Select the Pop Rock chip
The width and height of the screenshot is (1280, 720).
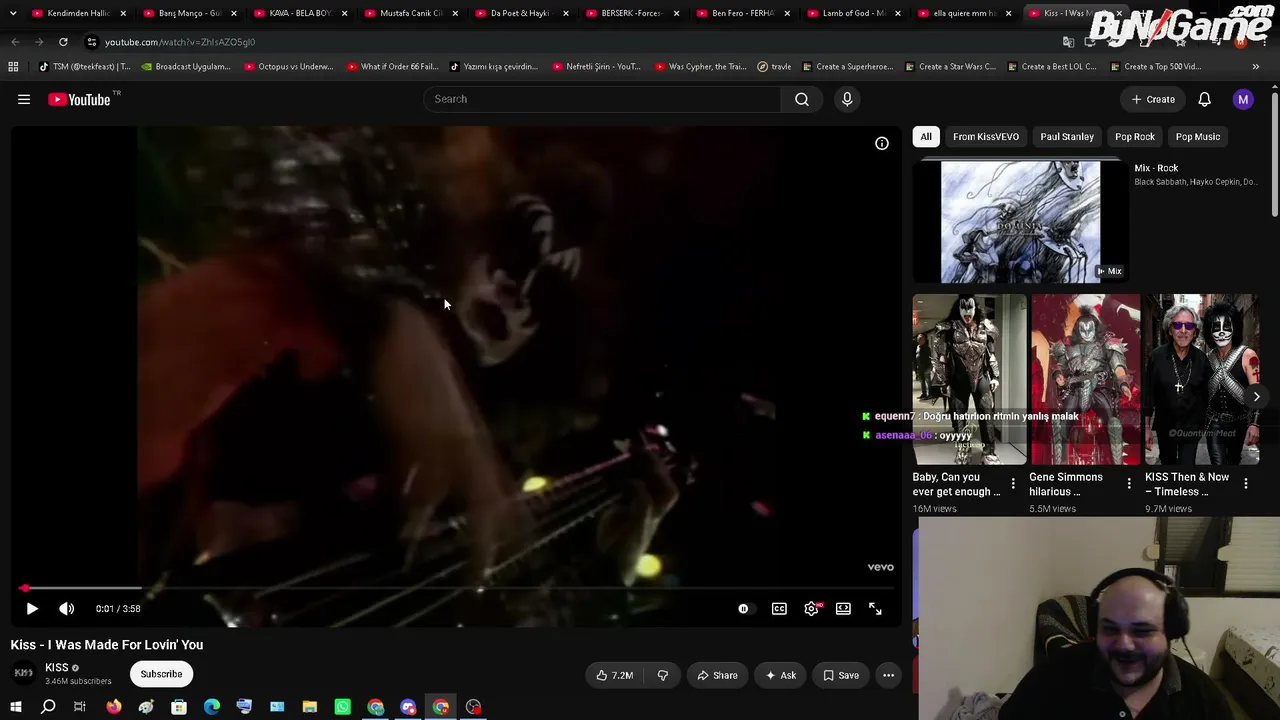tap(1135, 136)
